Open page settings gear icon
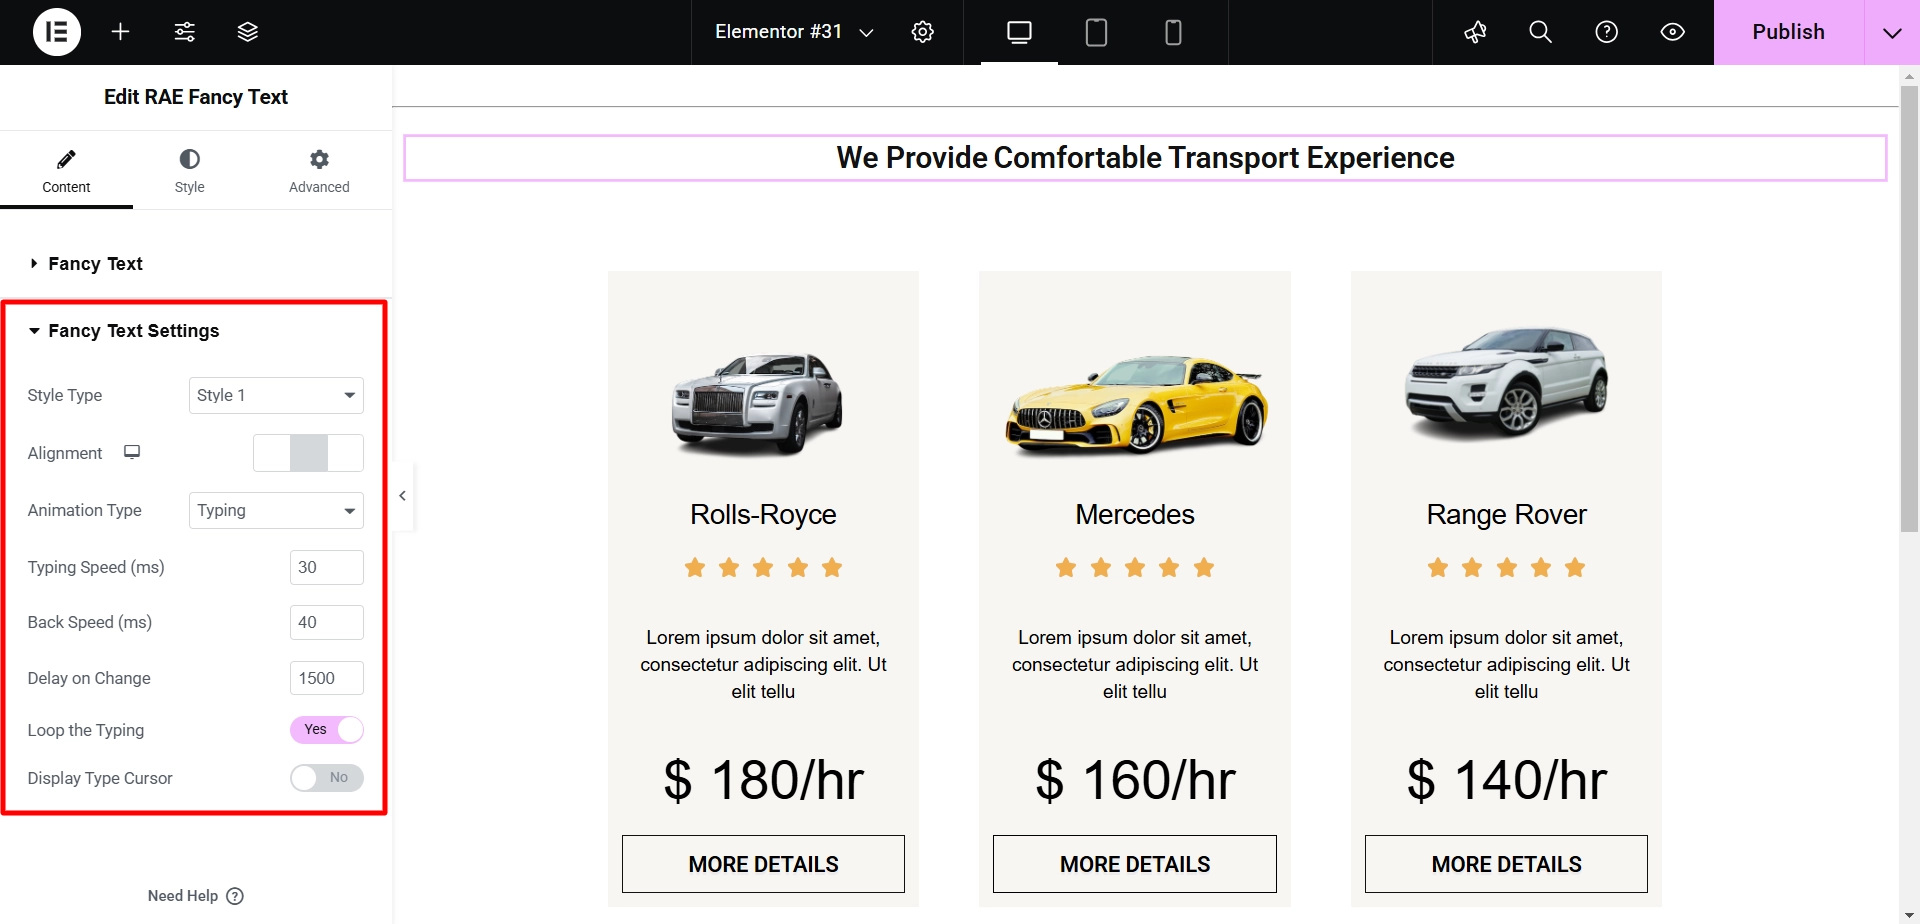1920x924 pixels. point(923,32)
